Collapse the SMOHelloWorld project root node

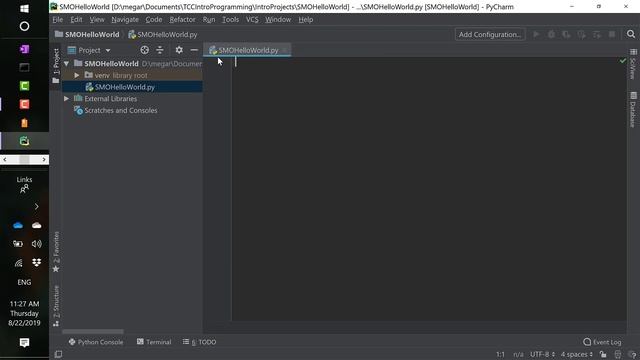67,64
